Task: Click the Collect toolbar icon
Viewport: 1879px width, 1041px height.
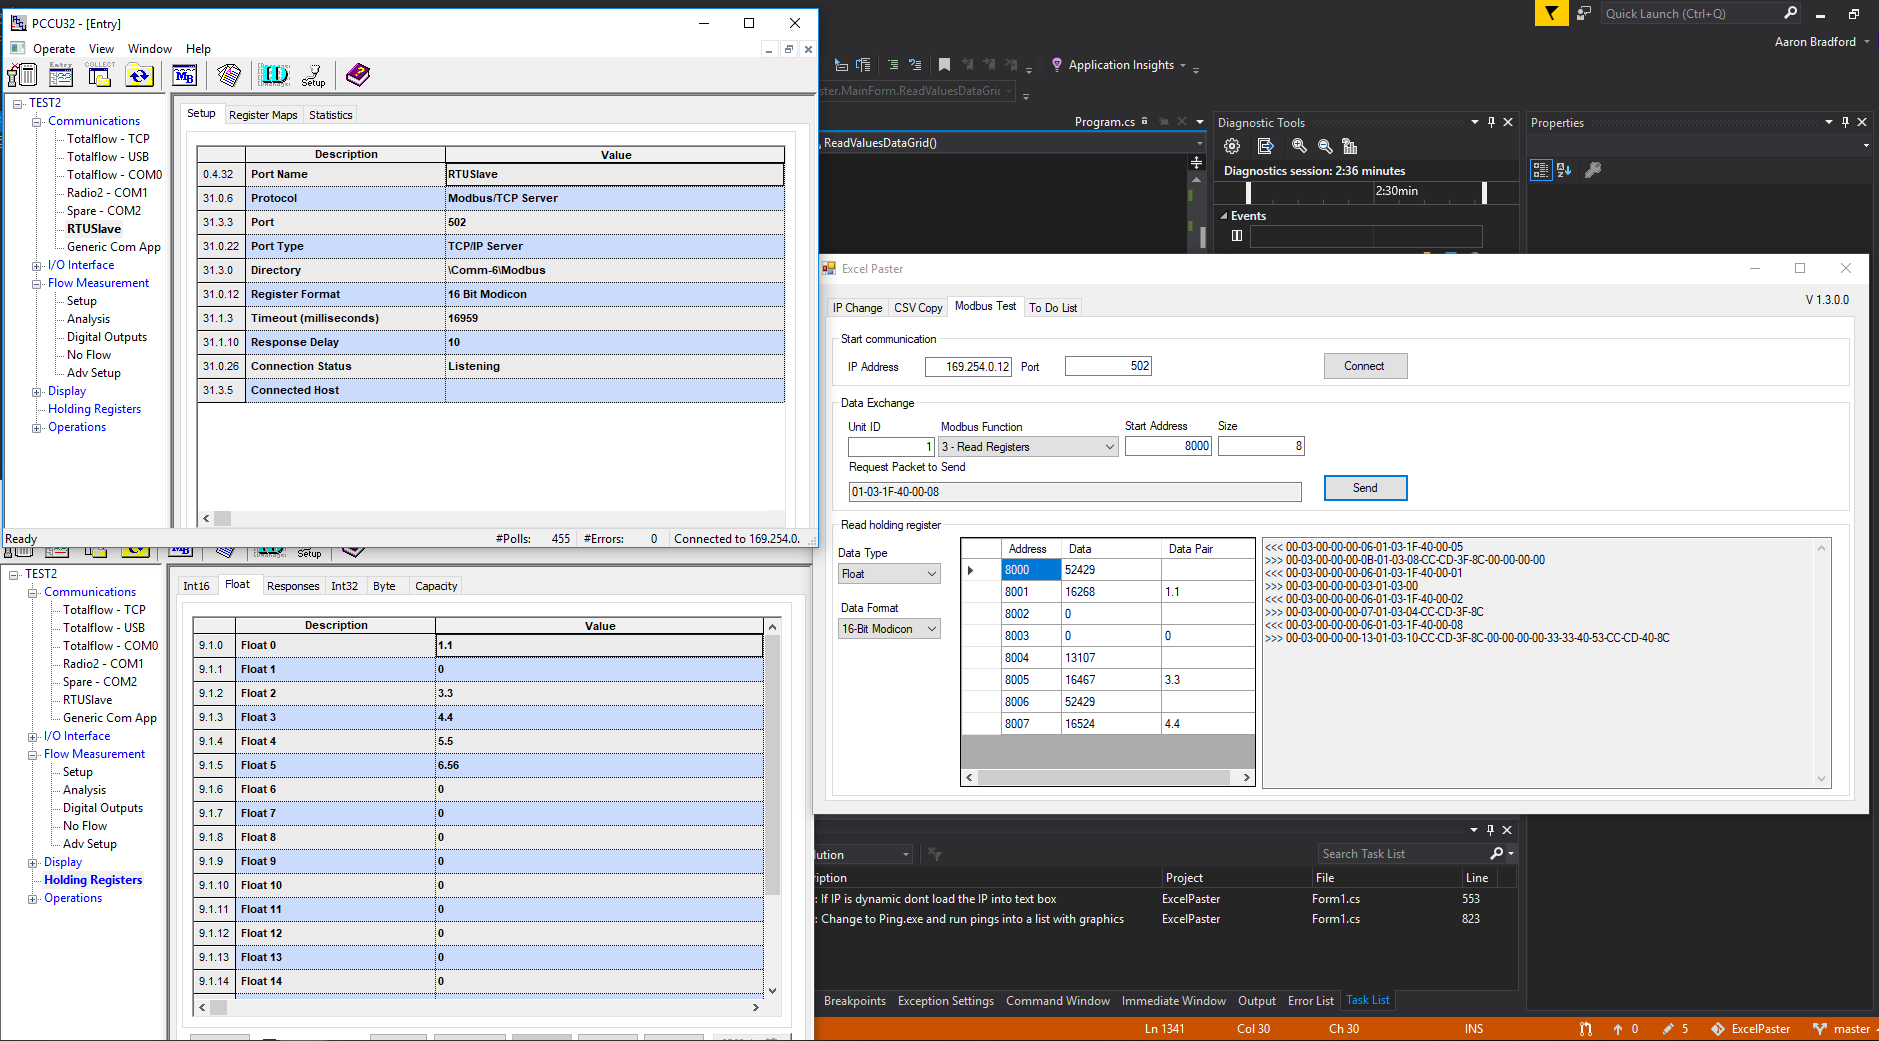Action: 99,75
